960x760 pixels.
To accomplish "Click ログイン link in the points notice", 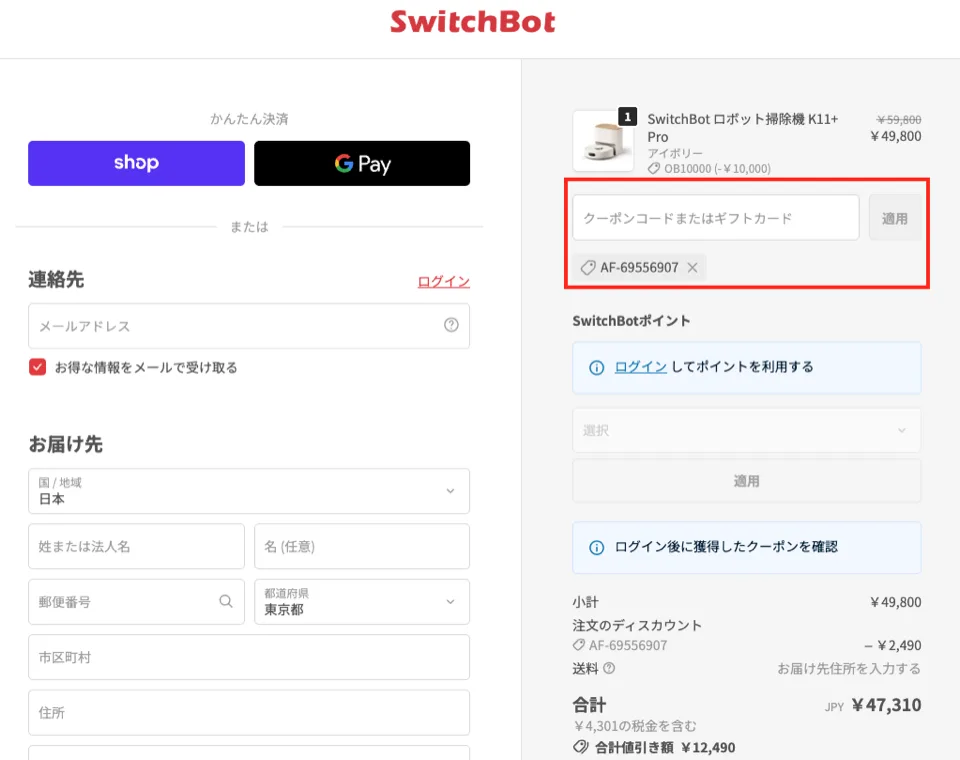I will pos(640,367).
